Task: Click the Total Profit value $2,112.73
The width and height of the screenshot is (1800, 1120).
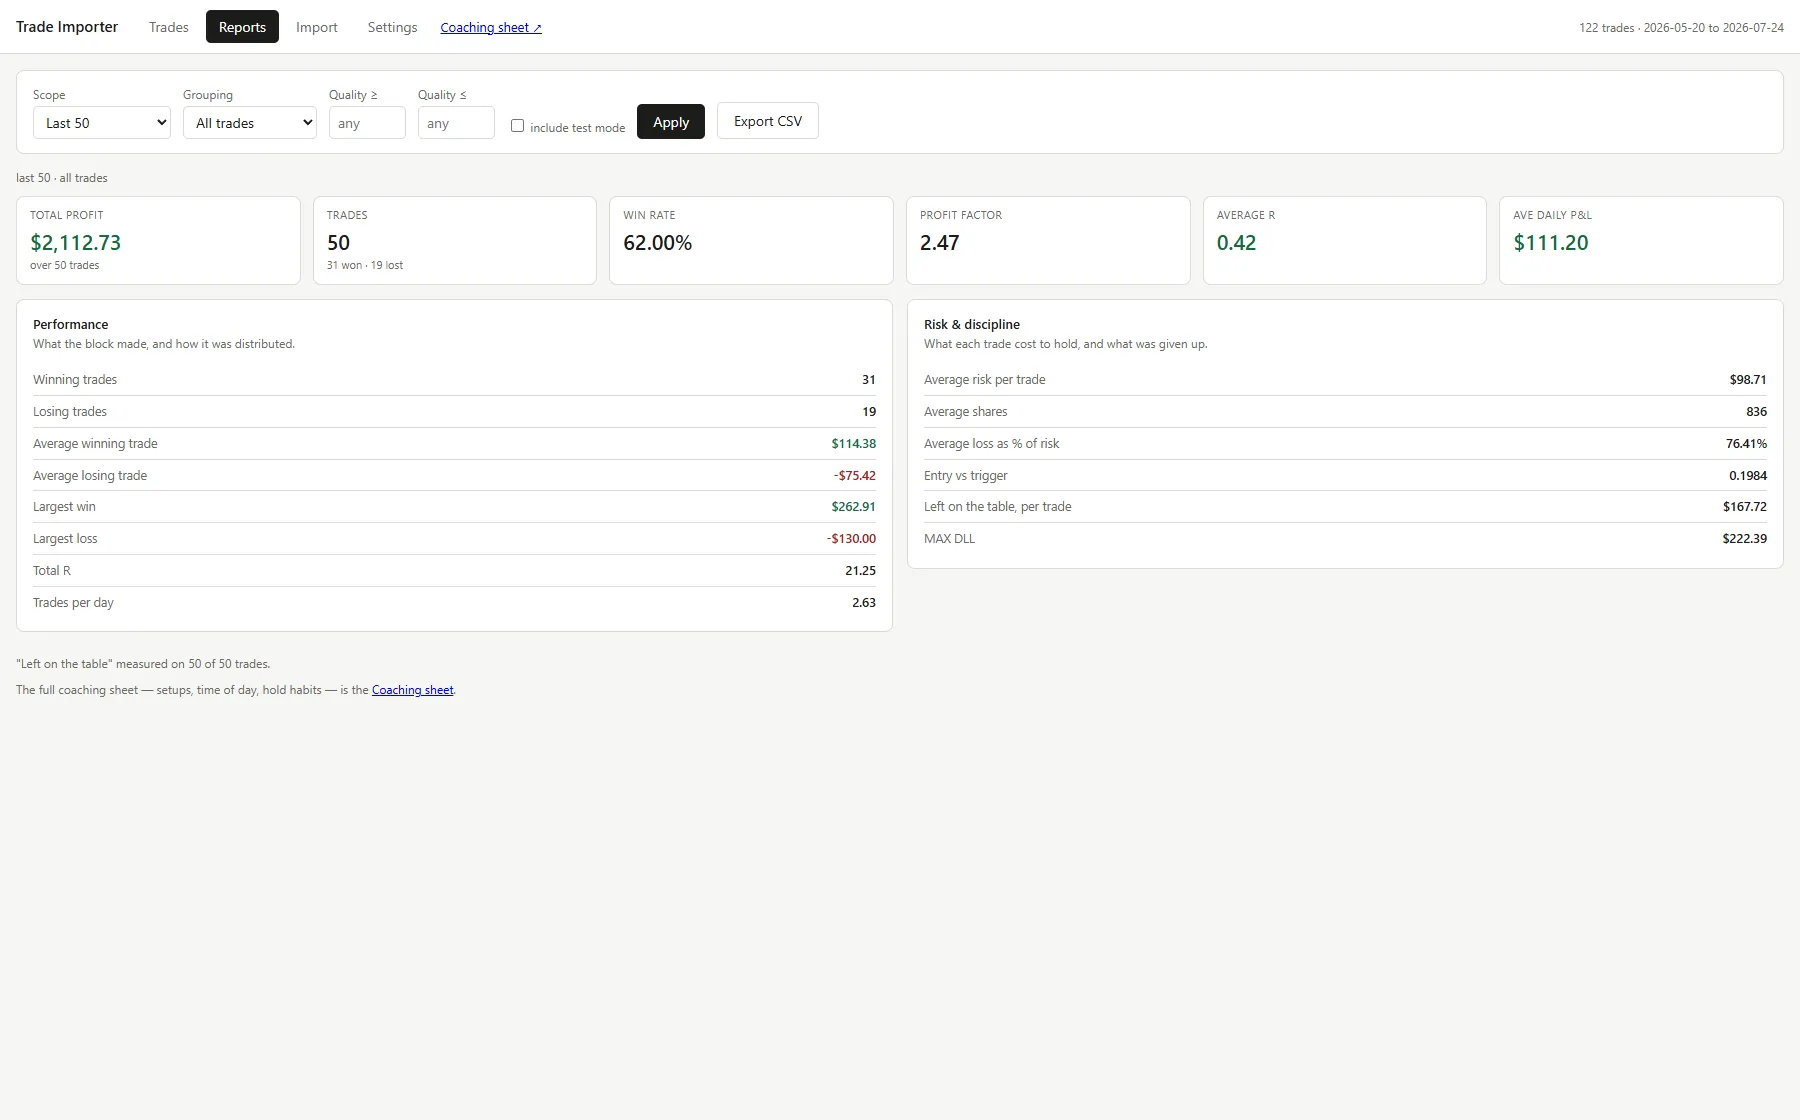Action: [x=76, y=243]
